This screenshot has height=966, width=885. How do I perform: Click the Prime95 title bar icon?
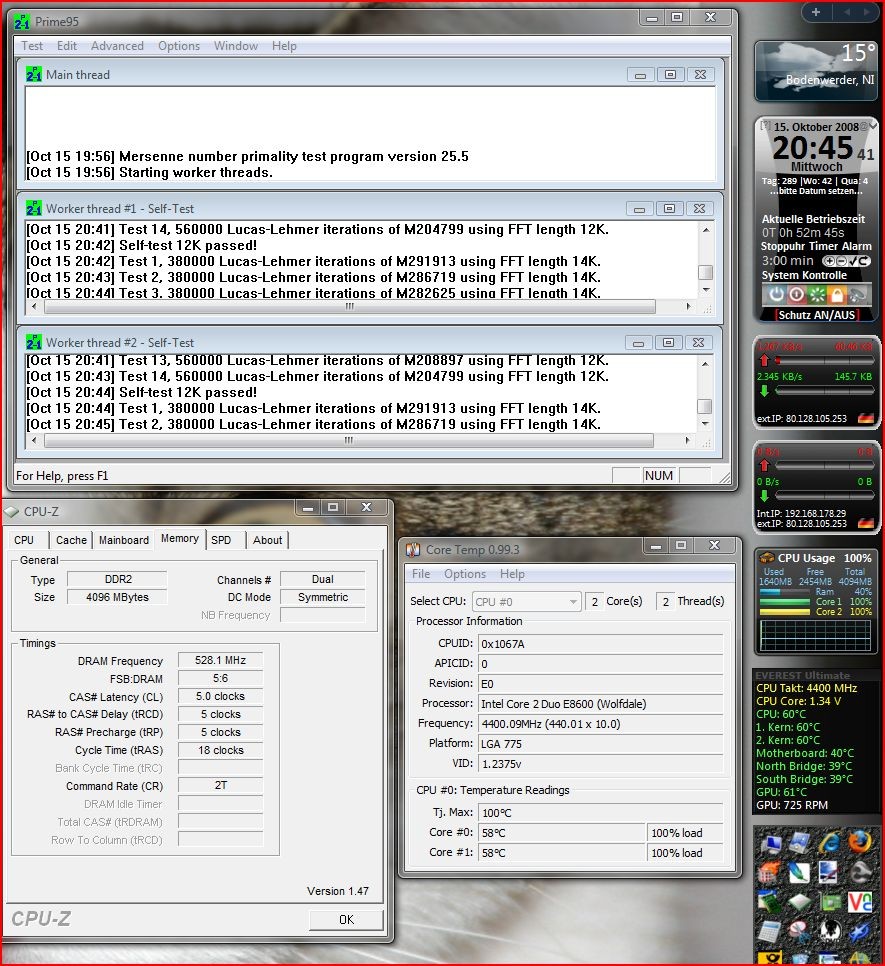tap(22, 22)
